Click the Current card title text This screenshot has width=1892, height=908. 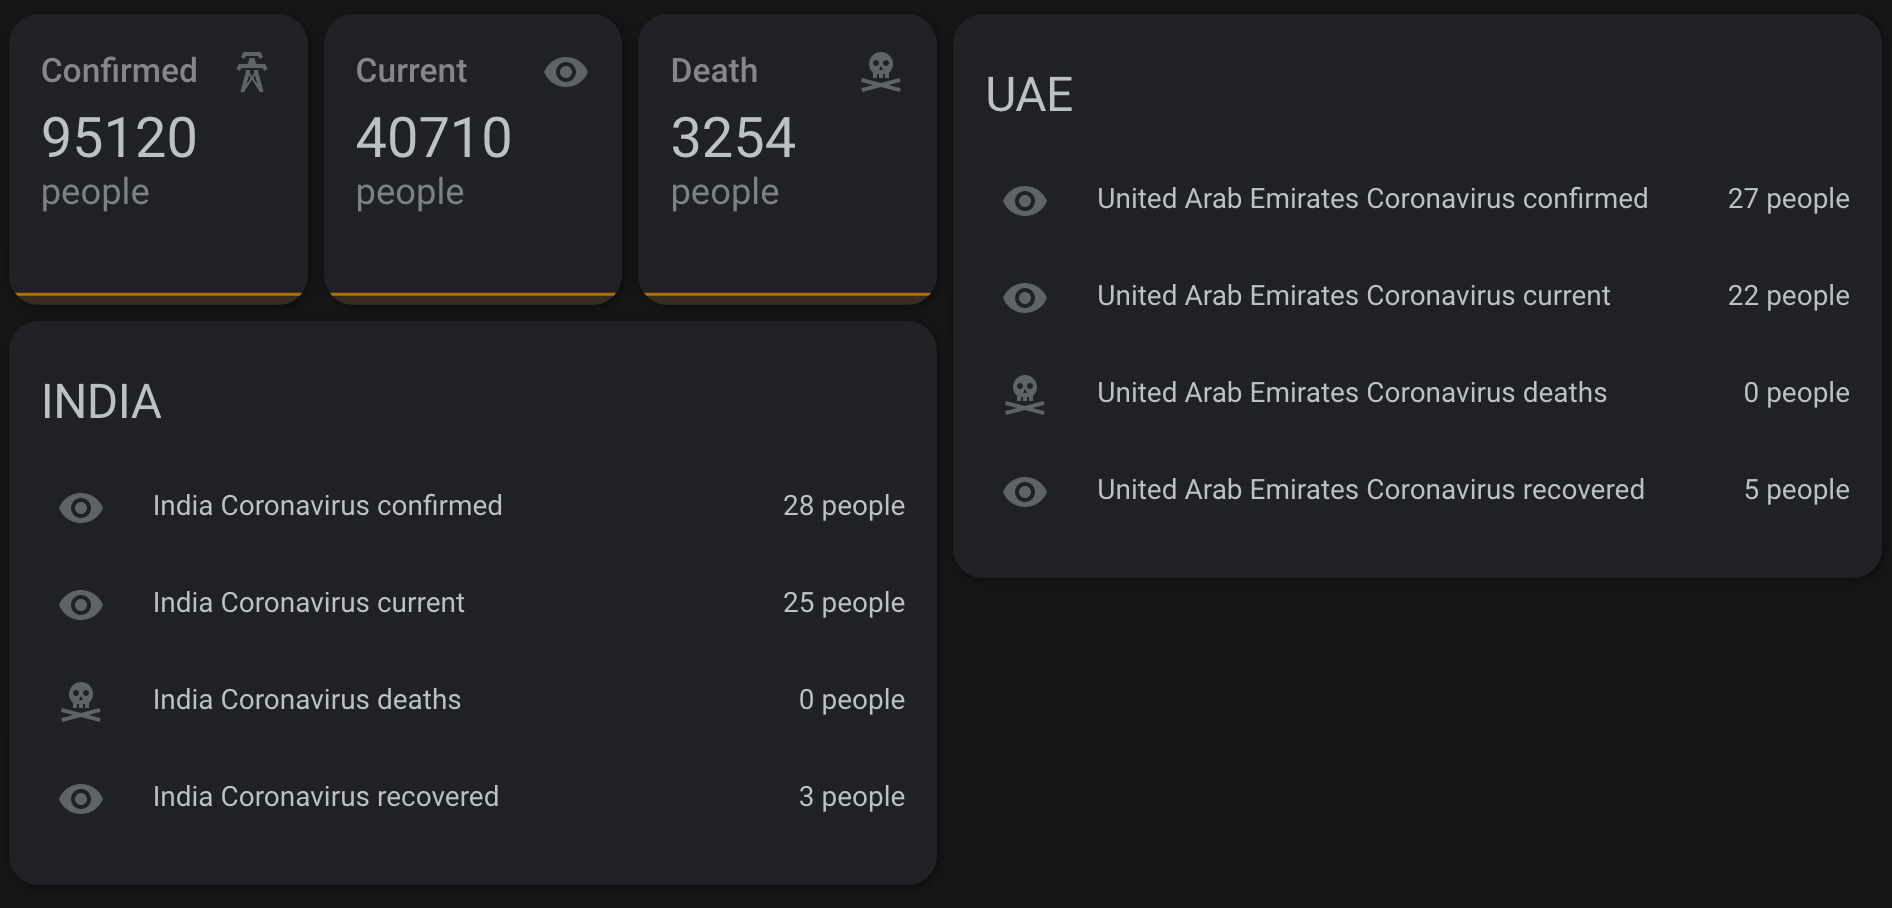(x=411, y=71)
